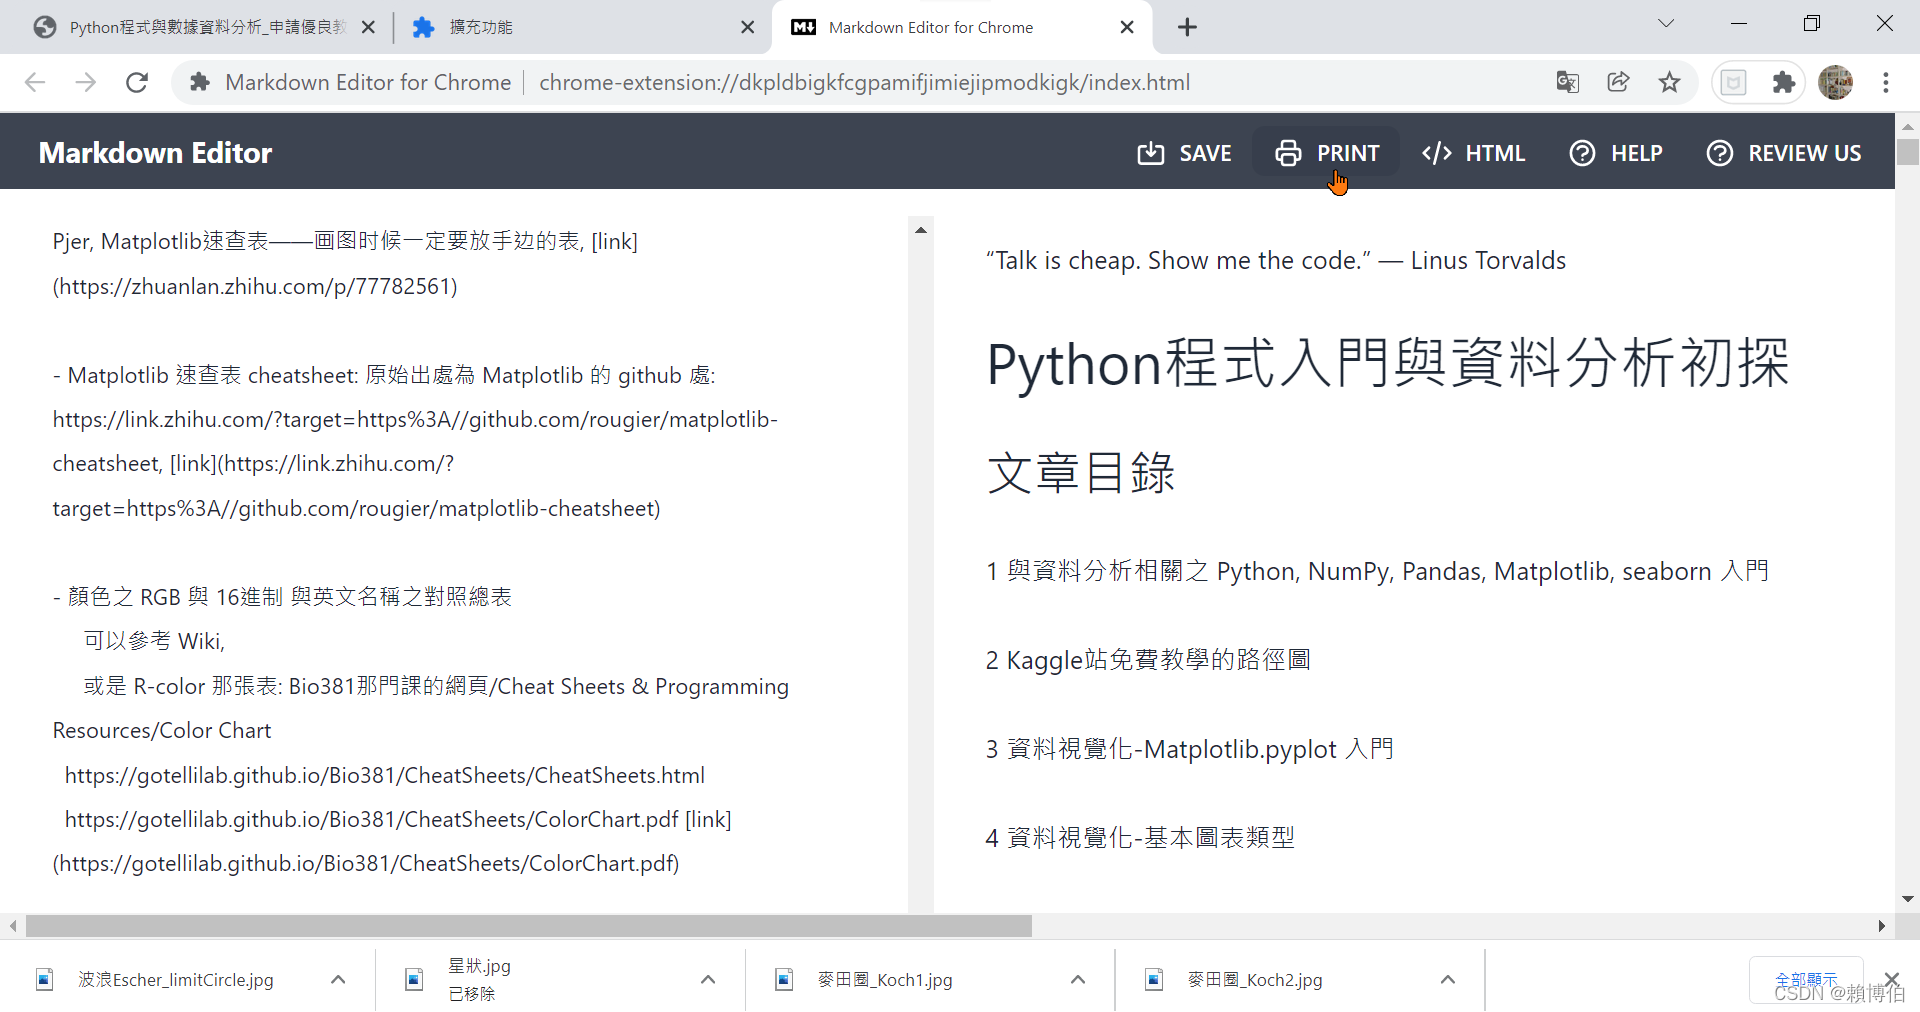Open the Chrome profile avatar

click(x=1835, y=82)
